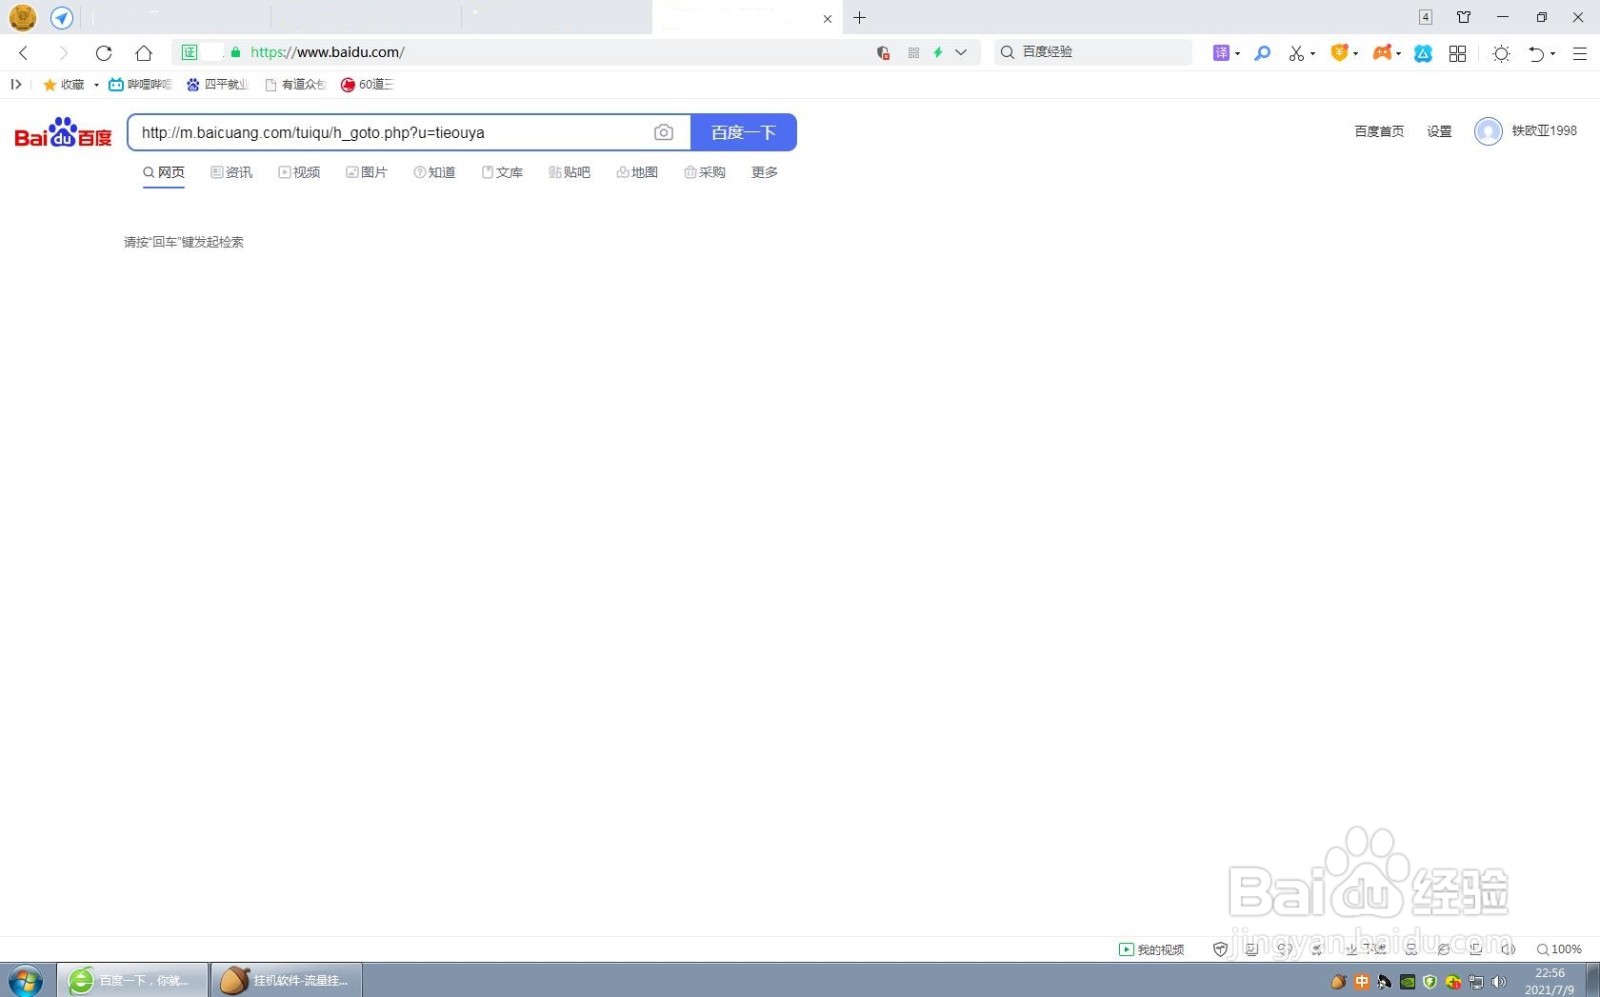
Task: Select the 视频 search tab
Action: click(x=299, y=172)
